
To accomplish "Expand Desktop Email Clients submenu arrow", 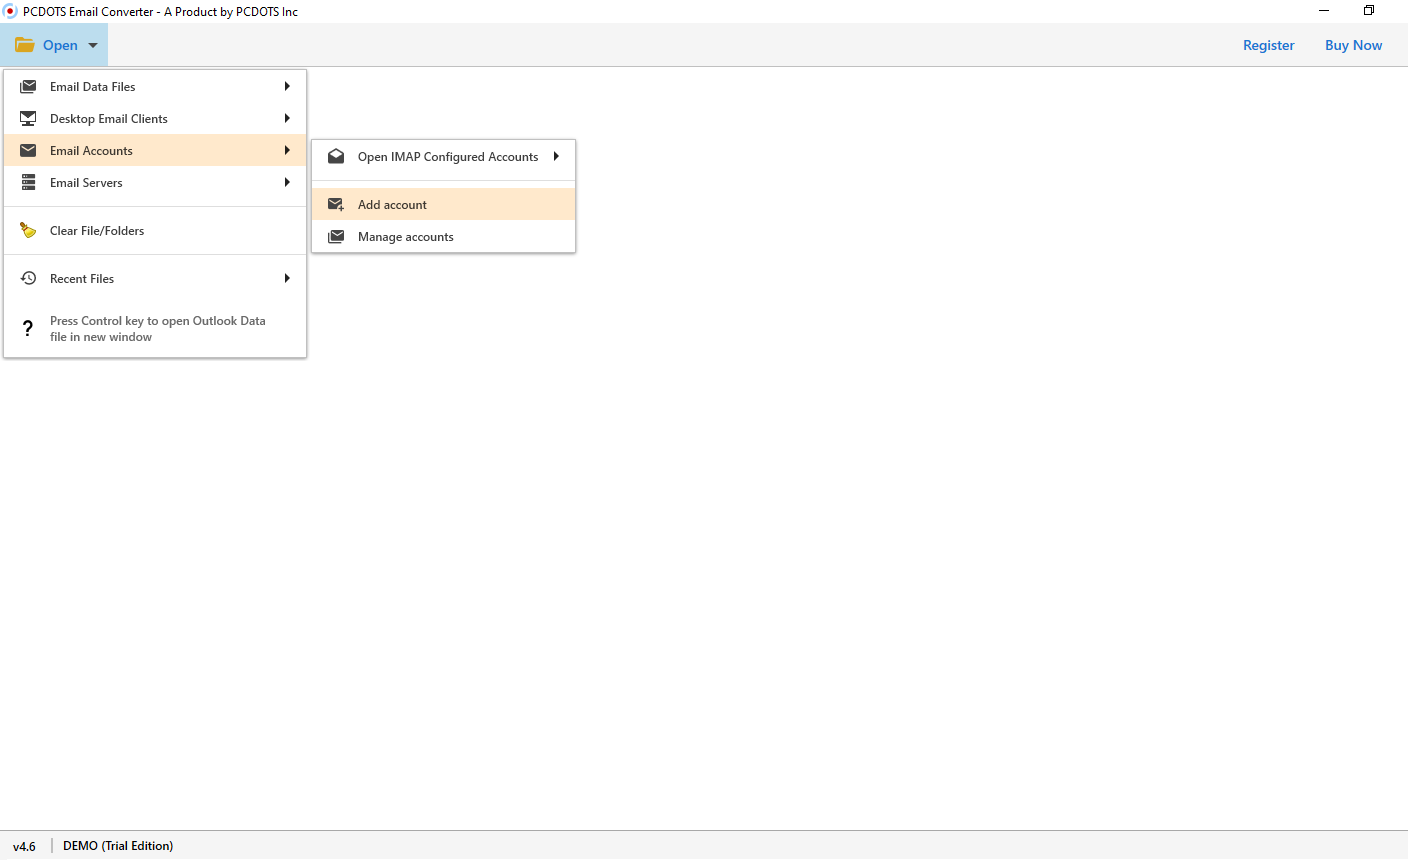I will point(287,119).
